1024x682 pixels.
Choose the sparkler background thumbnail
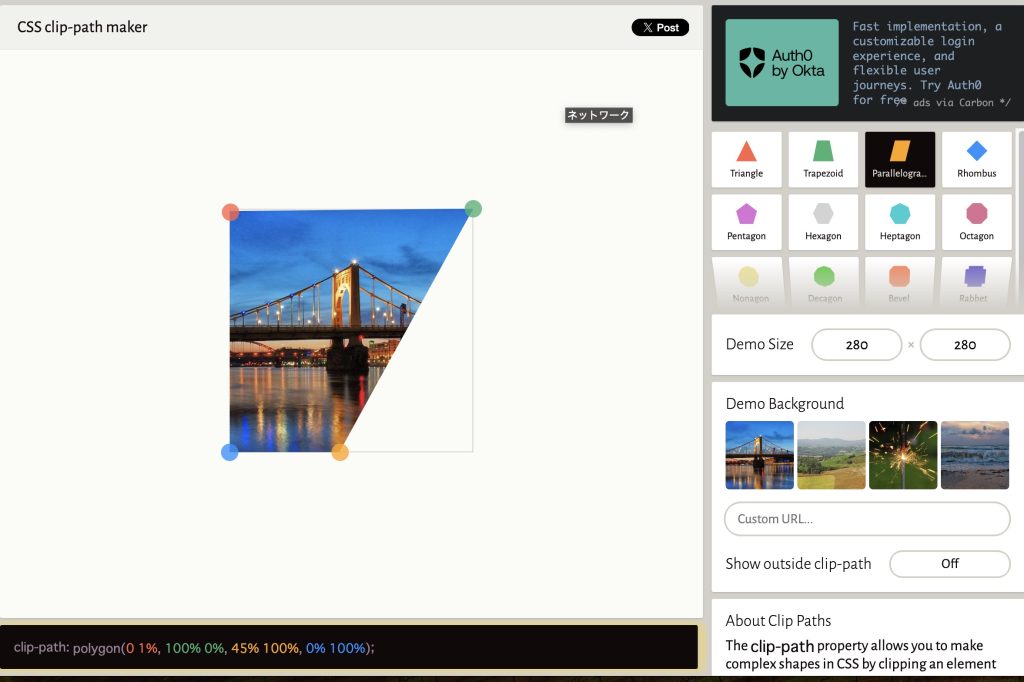point(903,455)
